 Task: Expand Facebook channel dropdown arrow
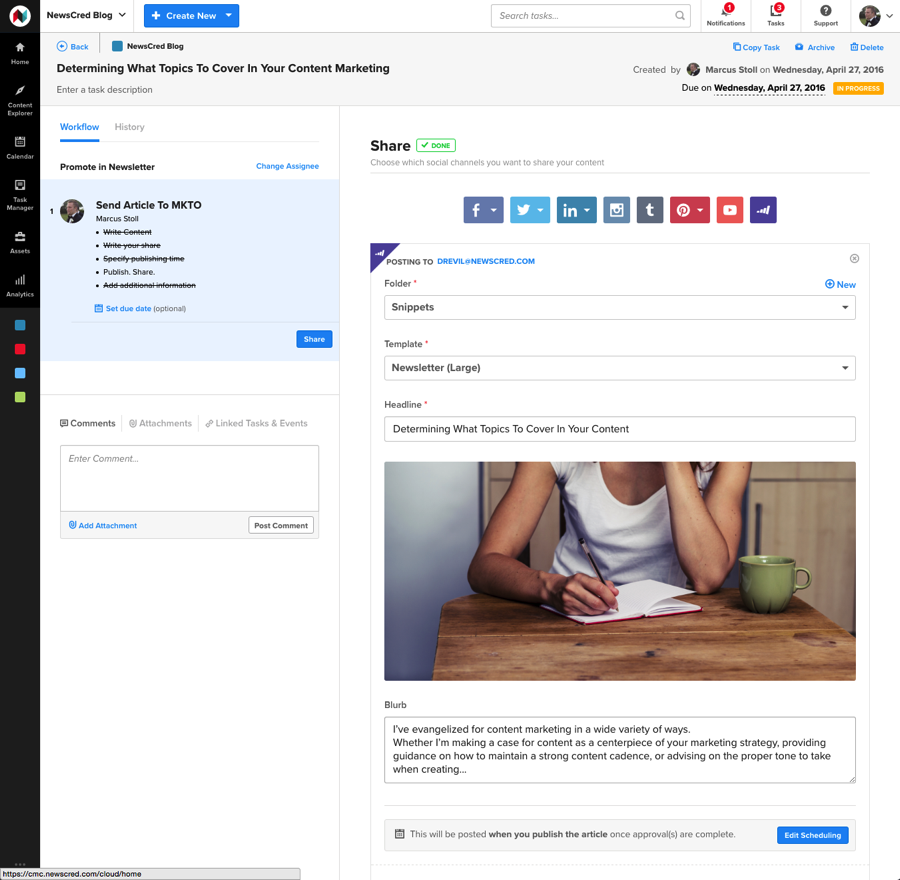tap(494, 210)
